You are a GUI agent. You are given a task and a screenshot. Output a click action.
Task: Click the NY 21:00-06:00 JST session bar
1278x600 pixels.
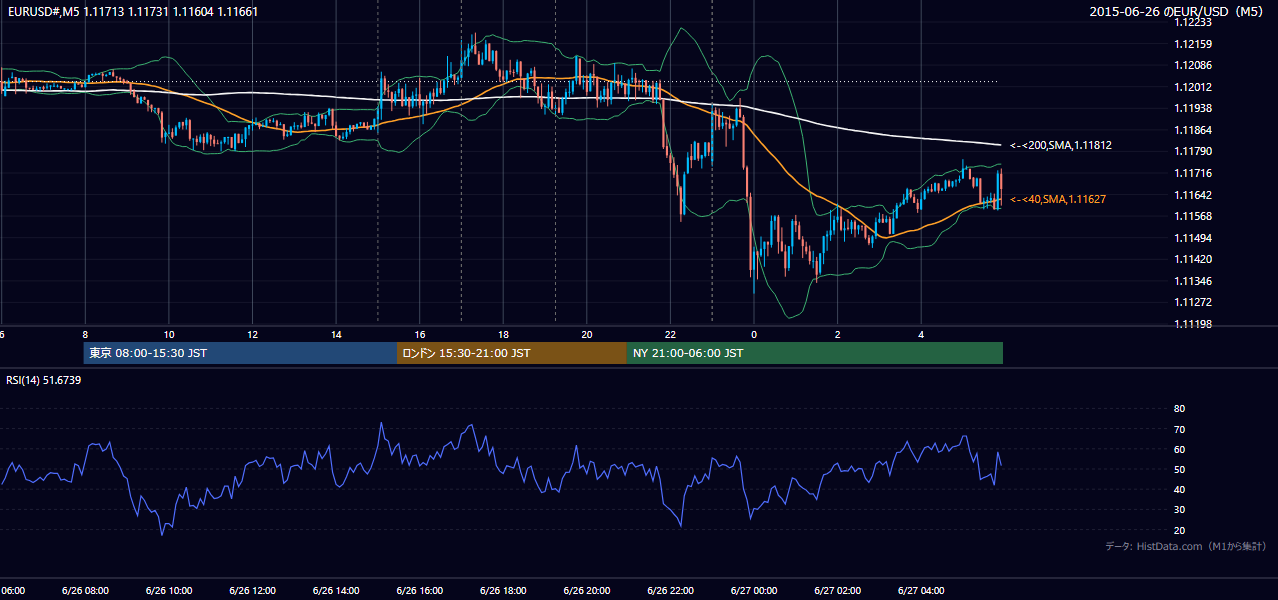pos(815,353)
